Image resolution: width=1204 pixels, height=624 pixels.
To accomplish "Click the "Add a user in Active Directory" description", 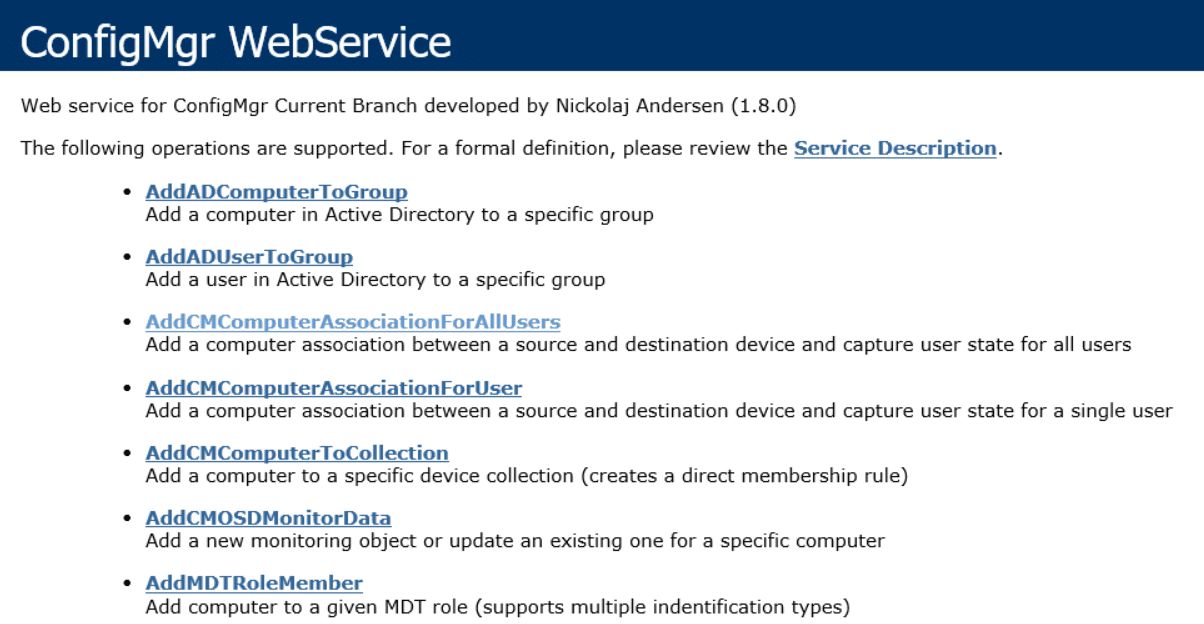I will tap(375, 280).
